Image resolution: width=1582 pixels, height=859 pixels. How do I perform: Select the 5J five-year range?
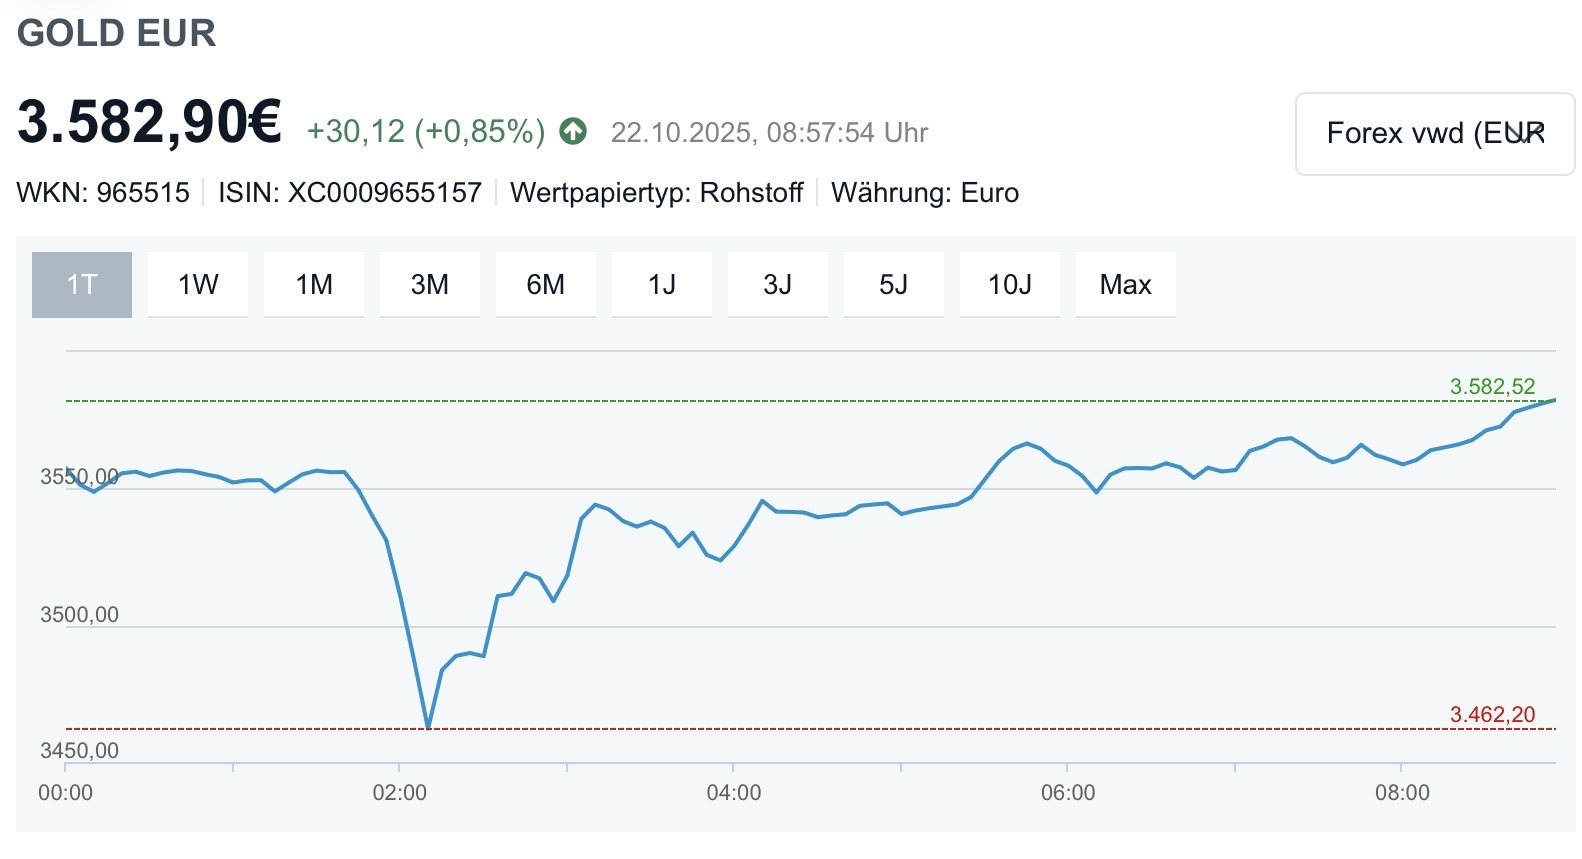click(x=894, y=285)
